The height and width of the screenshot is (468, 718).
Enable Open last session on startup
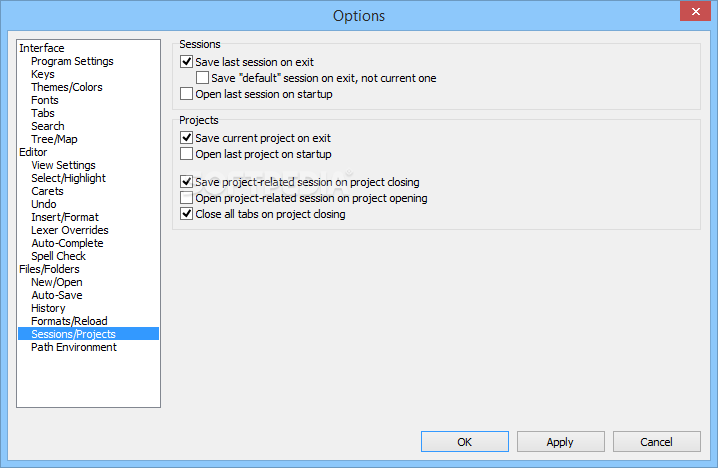pos(186,94)
